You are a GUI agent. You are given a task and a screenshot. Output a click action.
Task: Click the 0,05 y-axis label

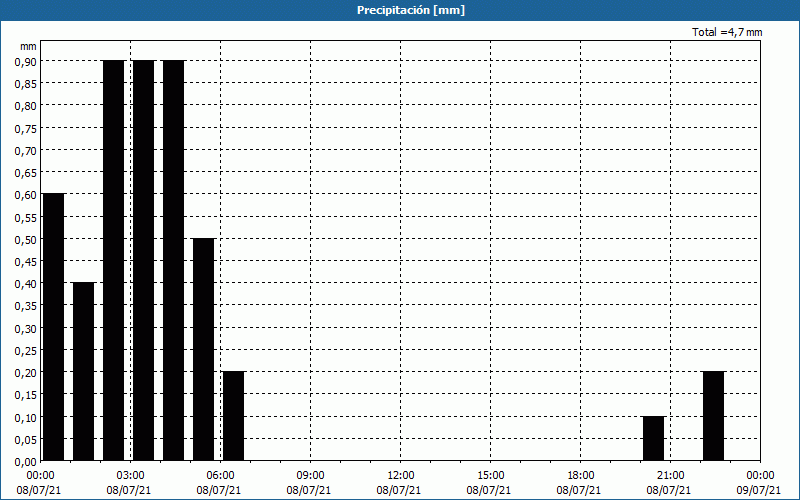pos(26,439)
